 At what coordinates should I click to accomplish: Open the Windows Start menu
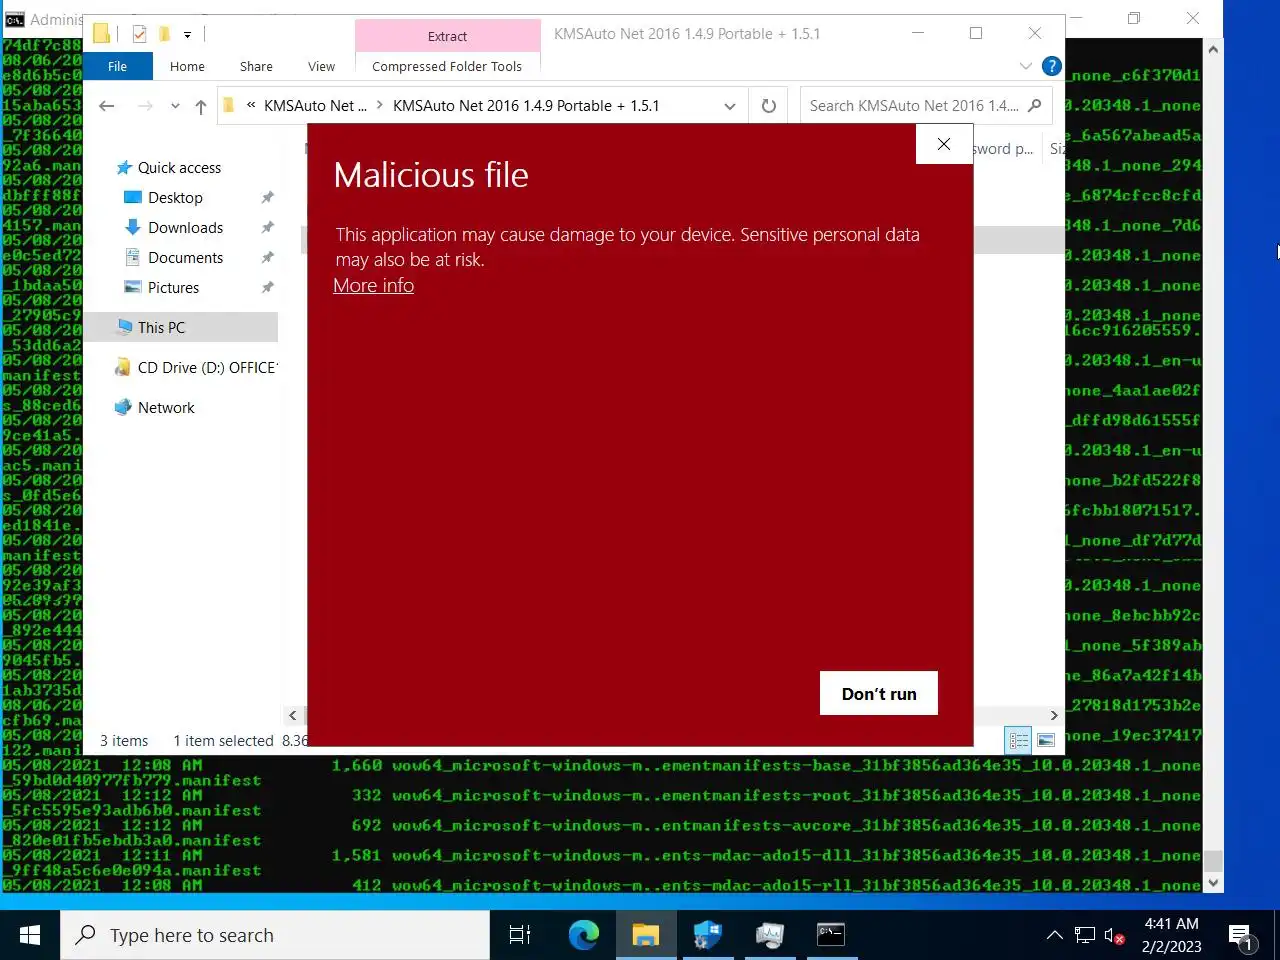[30, 935]
